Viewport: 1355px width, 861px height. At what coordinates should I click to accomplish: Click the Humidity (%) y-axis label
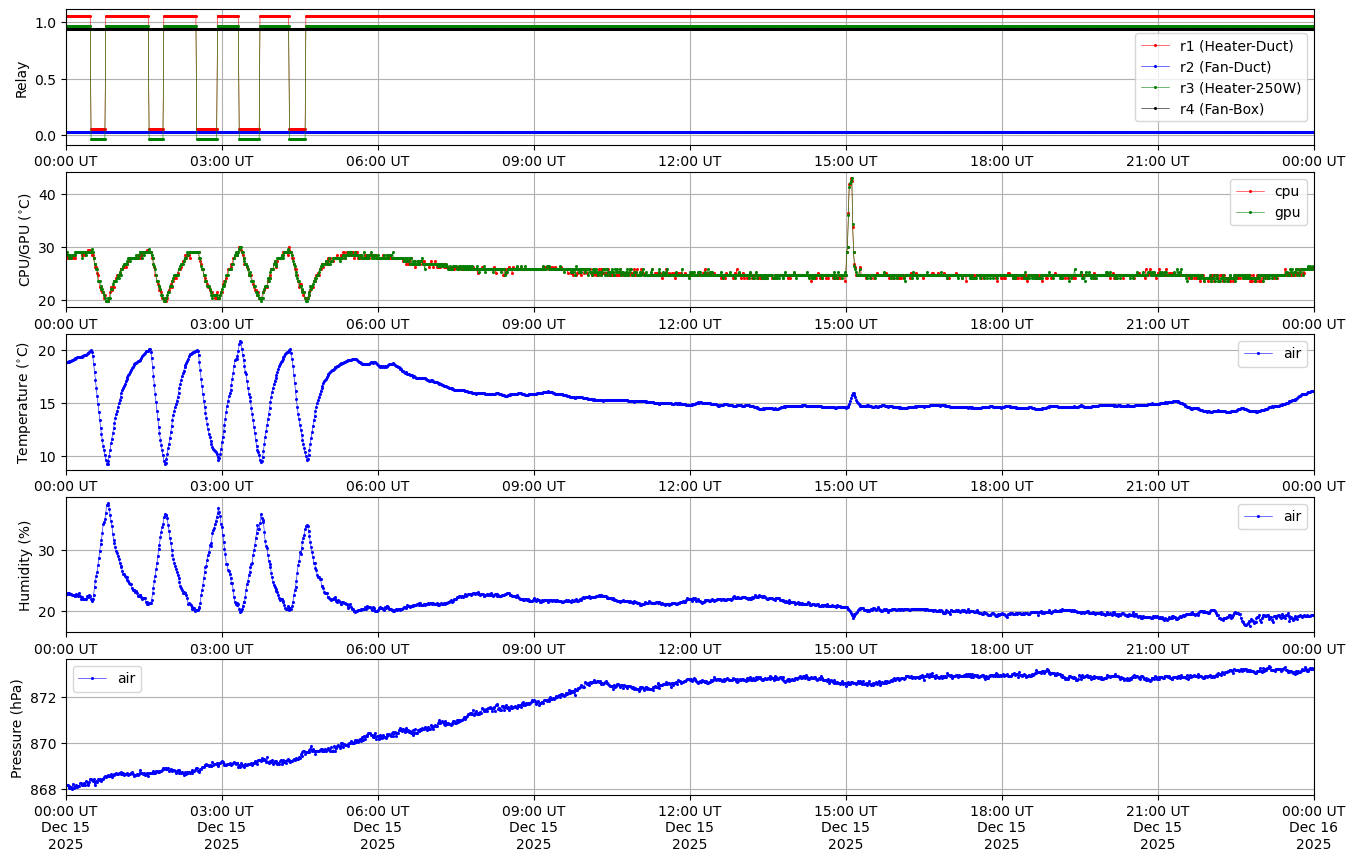coord(25,565)
